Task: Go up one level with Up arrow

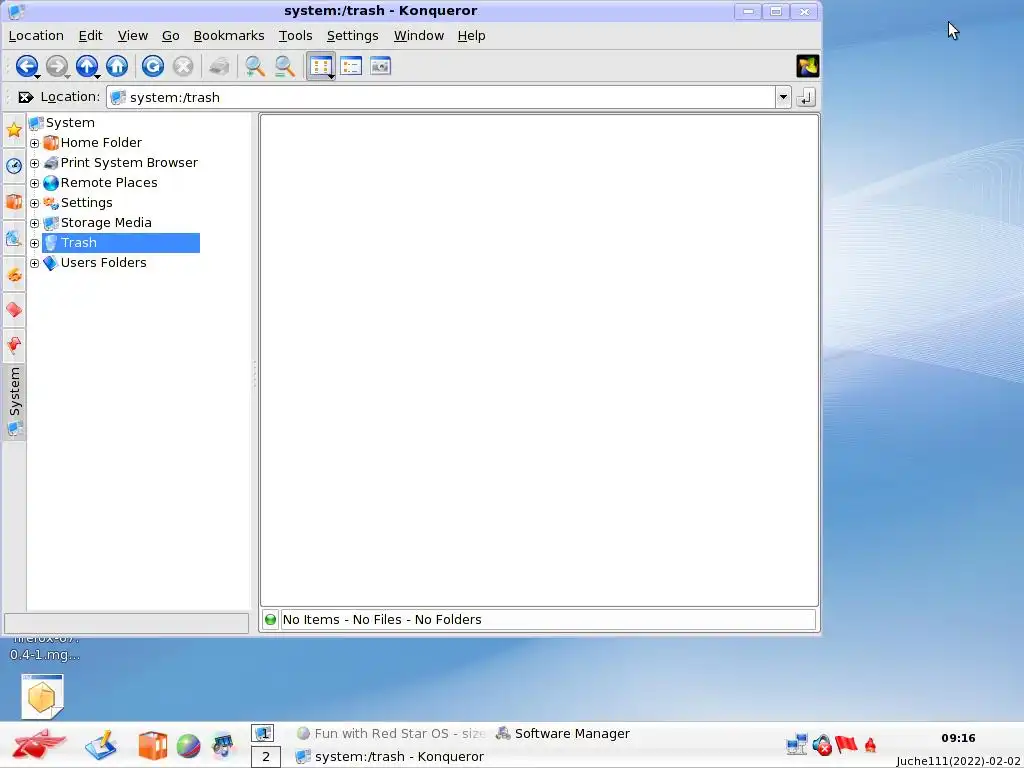Action: [86, 66]
